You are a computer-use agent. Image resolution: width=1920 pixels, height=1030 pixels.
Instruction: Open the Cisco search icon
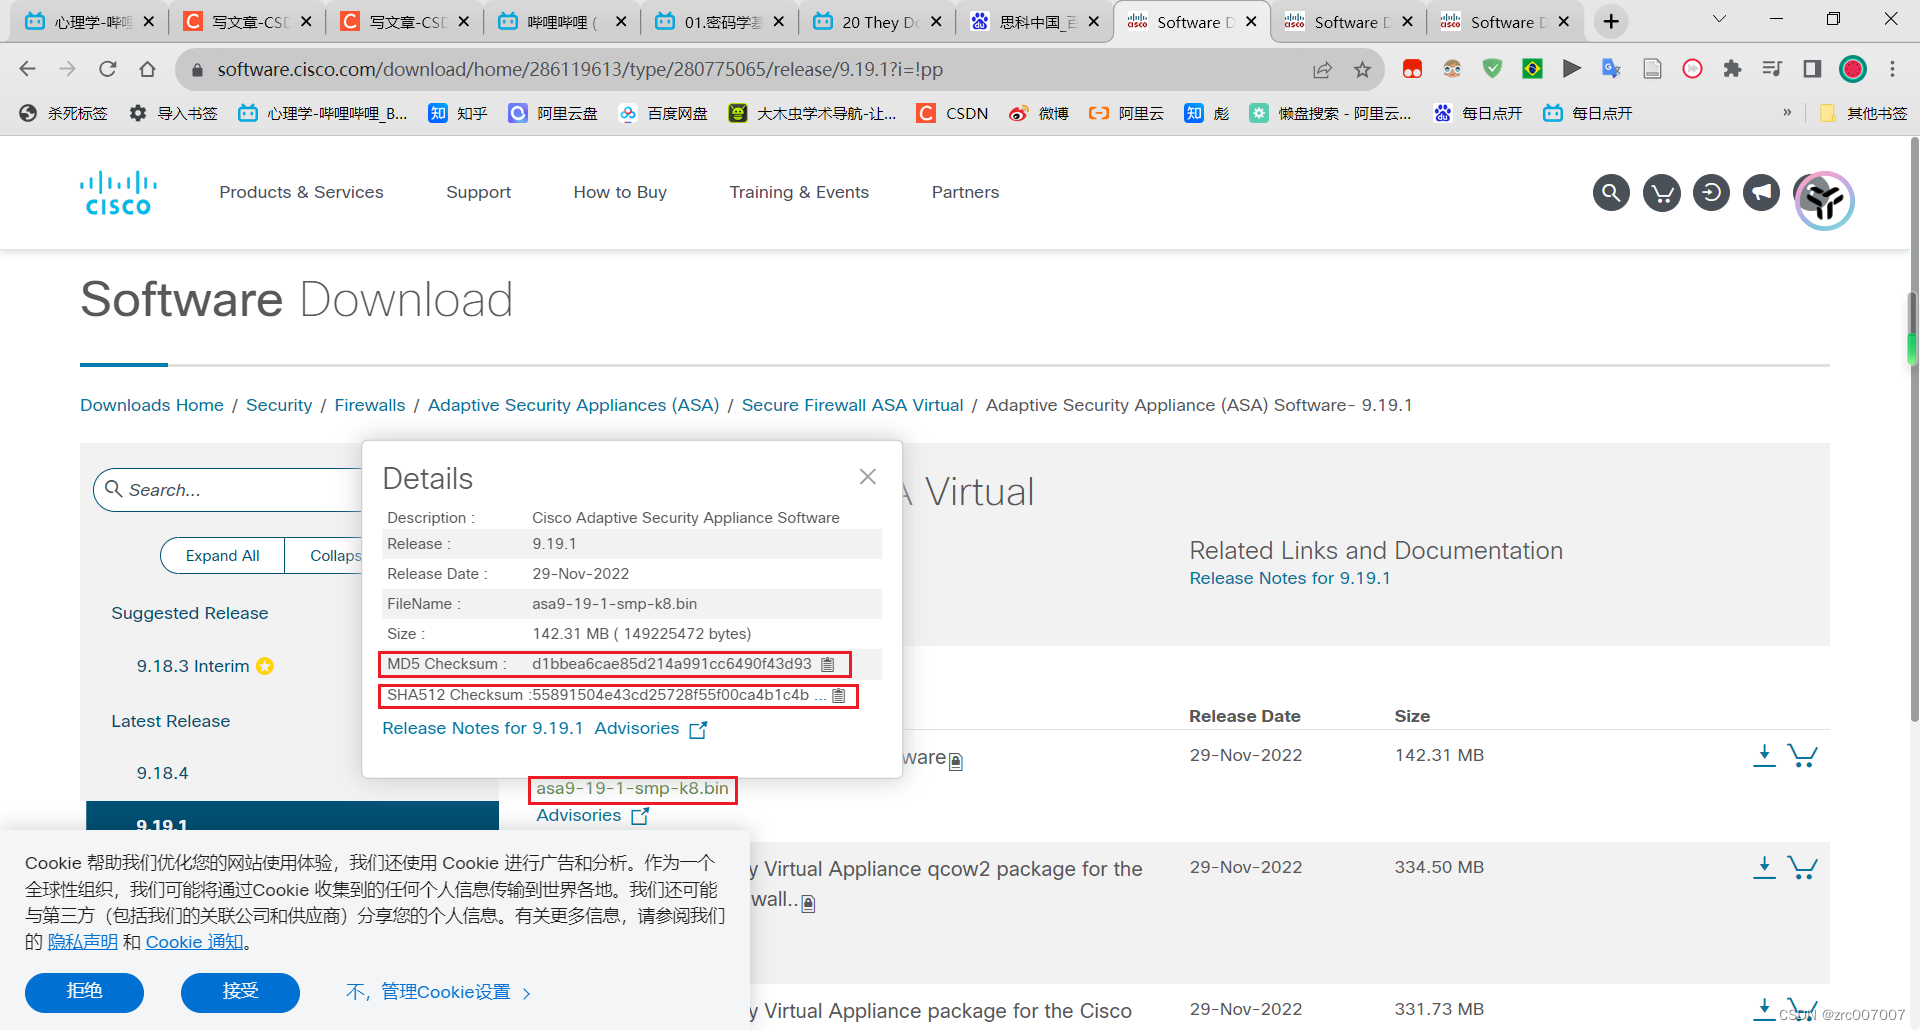[x=1611, y=192]
